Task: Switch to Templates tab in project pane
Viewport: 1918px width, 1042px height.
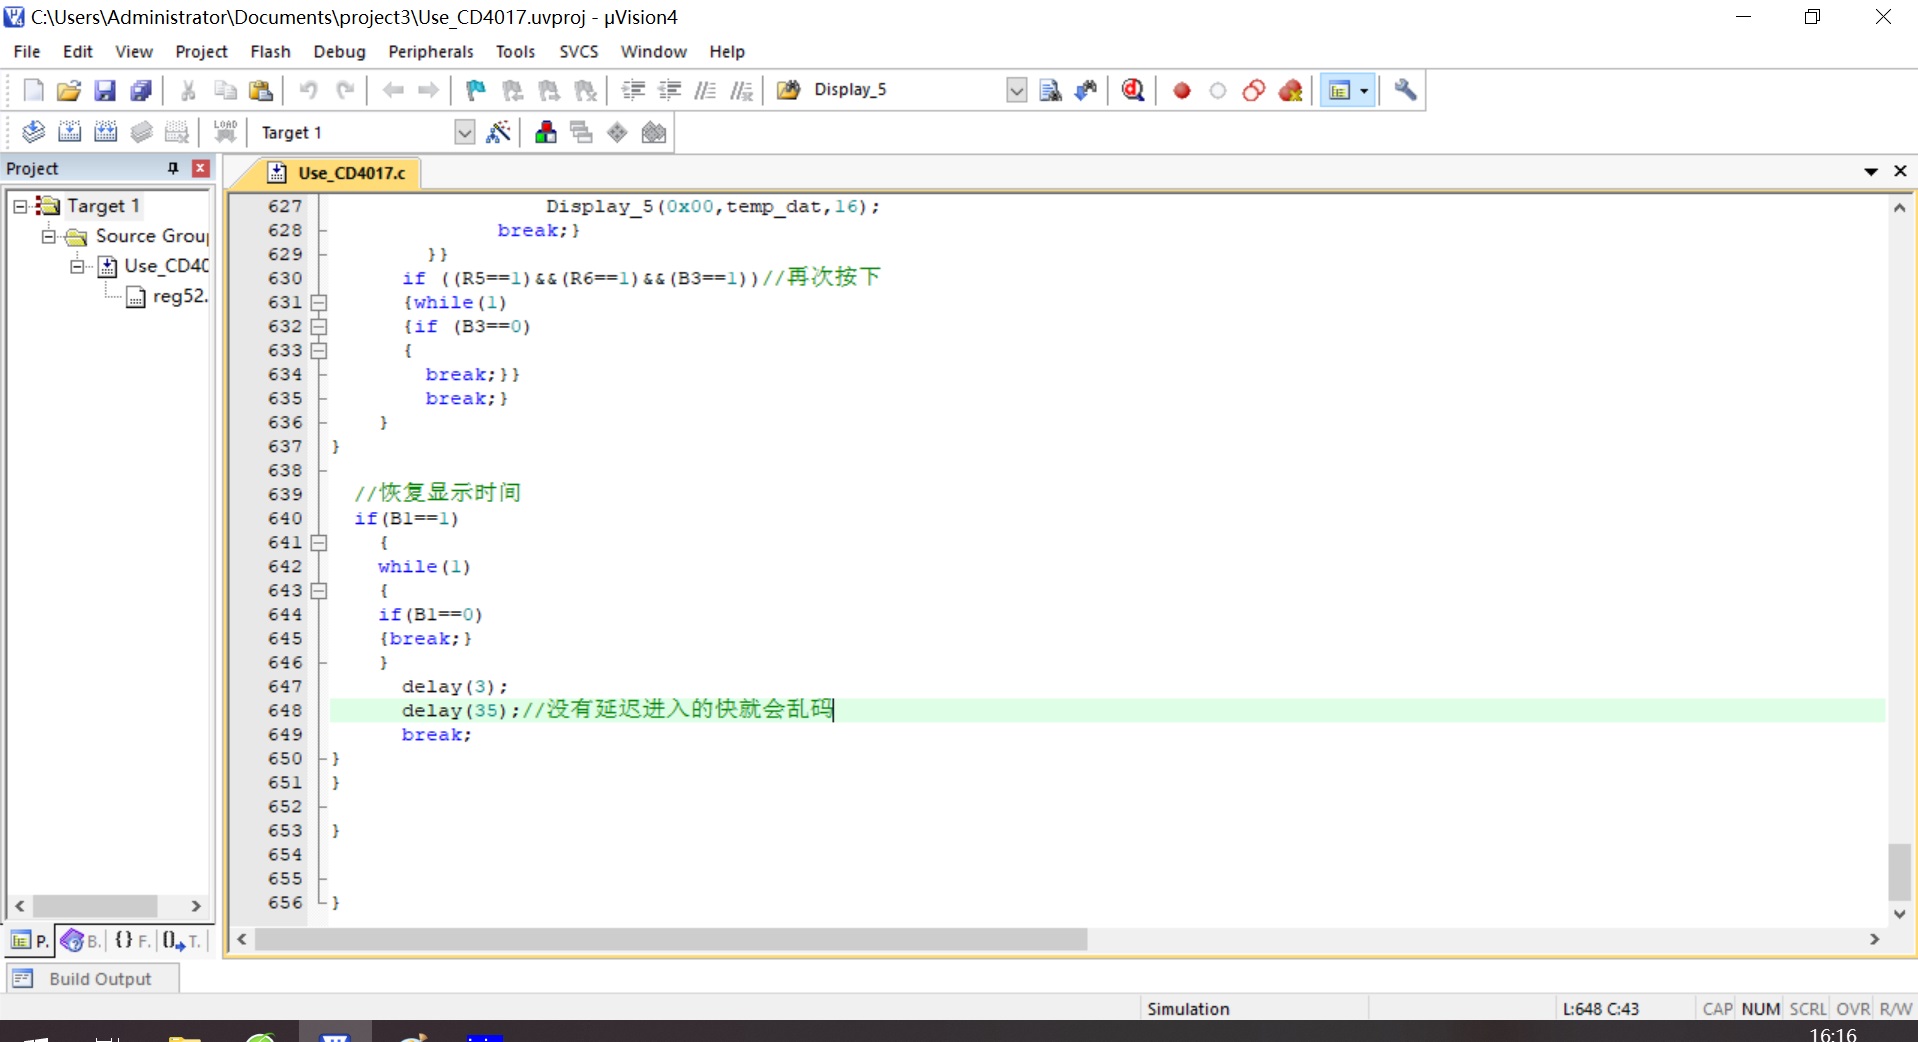Action: click(x=182, y=940)
